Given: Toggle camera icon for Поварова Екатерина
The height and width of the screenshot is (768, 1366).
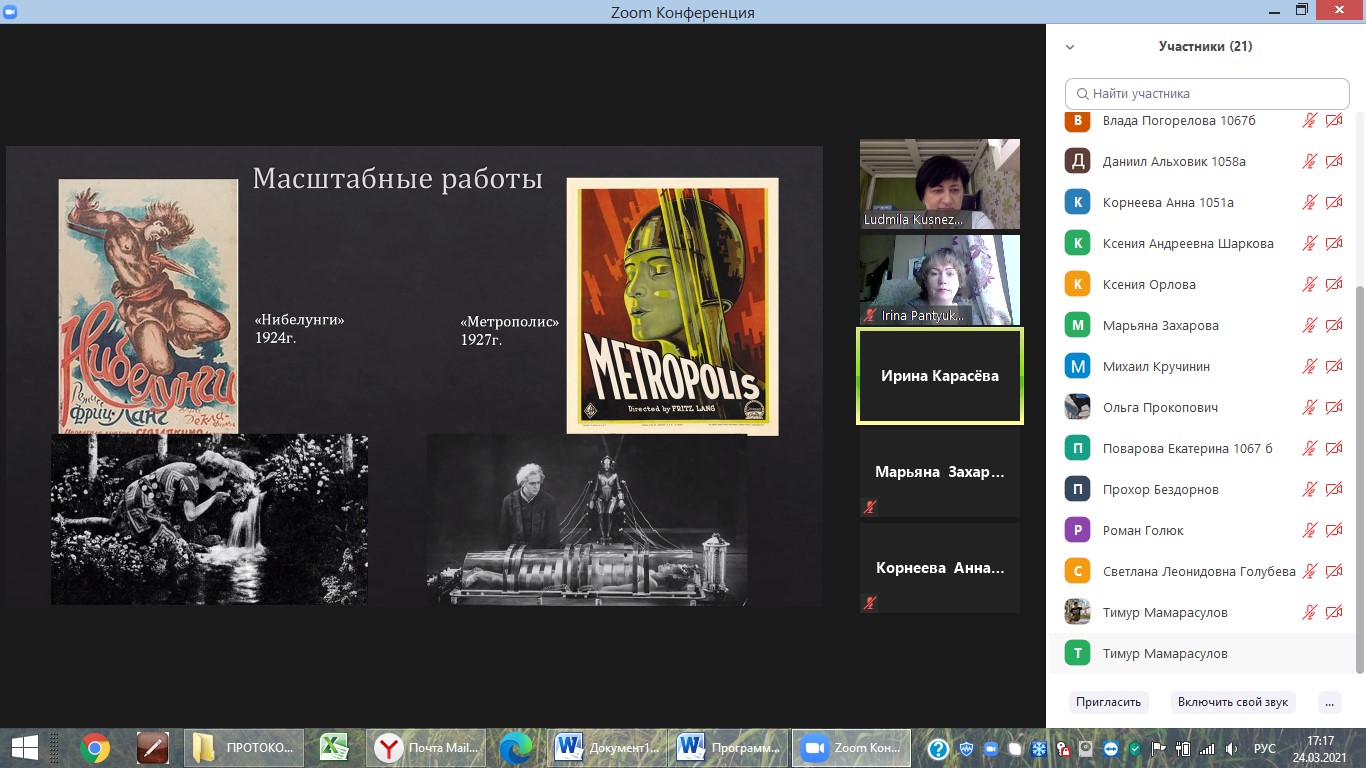Looking at the screenshot, I should click(1334, 448).
